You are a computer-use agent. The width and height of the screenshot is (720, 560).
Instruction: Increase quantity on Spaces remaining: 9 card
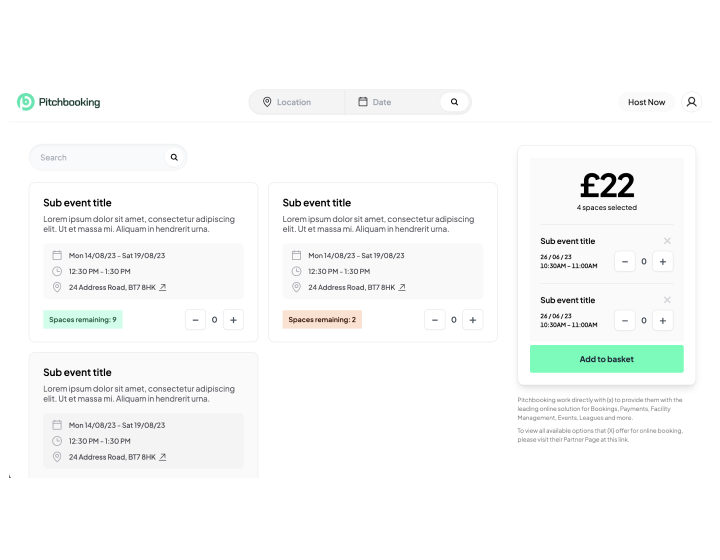233,320
